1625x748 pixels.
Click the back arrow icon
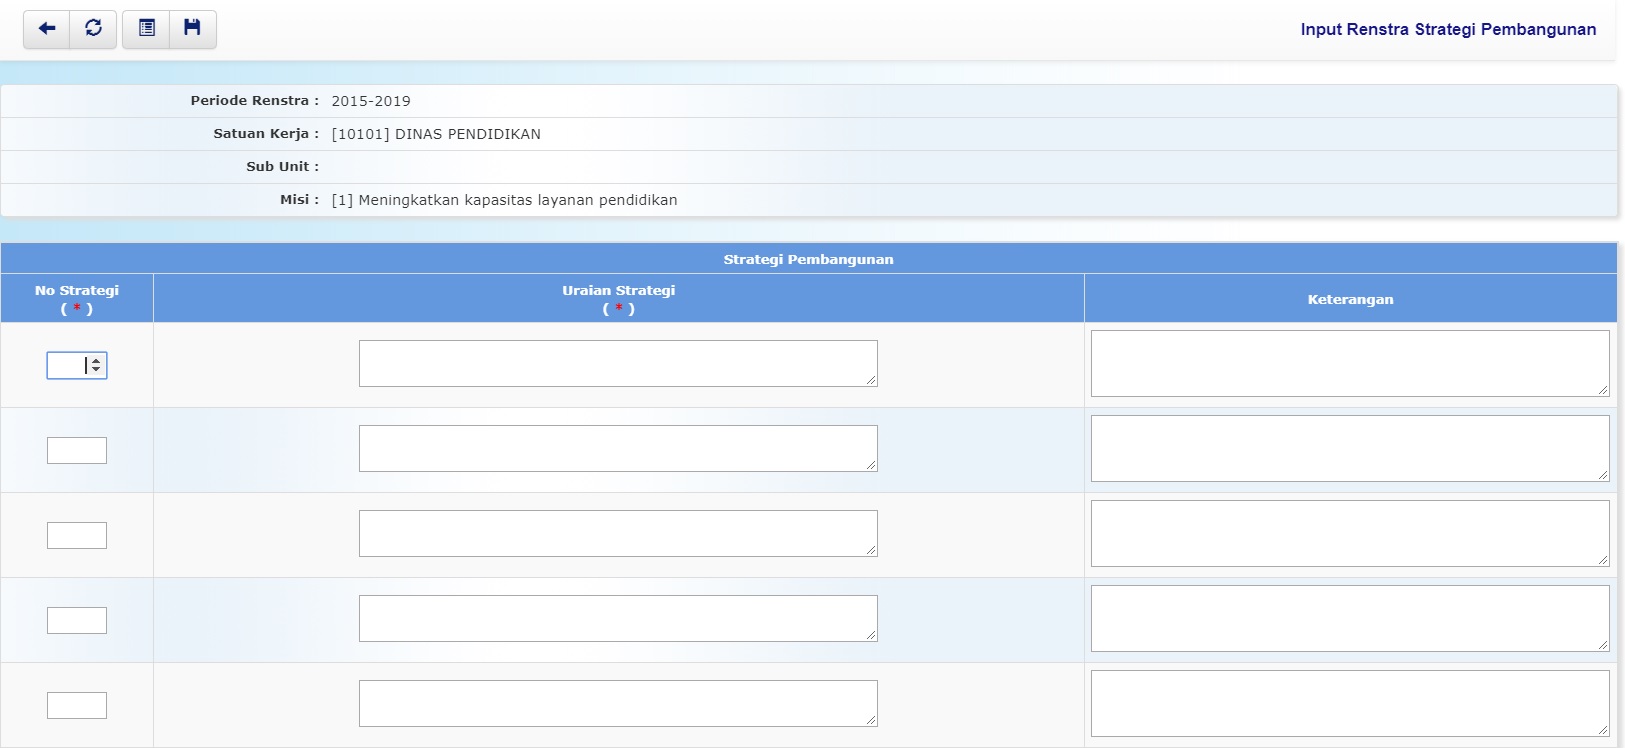tap(46, 29)
